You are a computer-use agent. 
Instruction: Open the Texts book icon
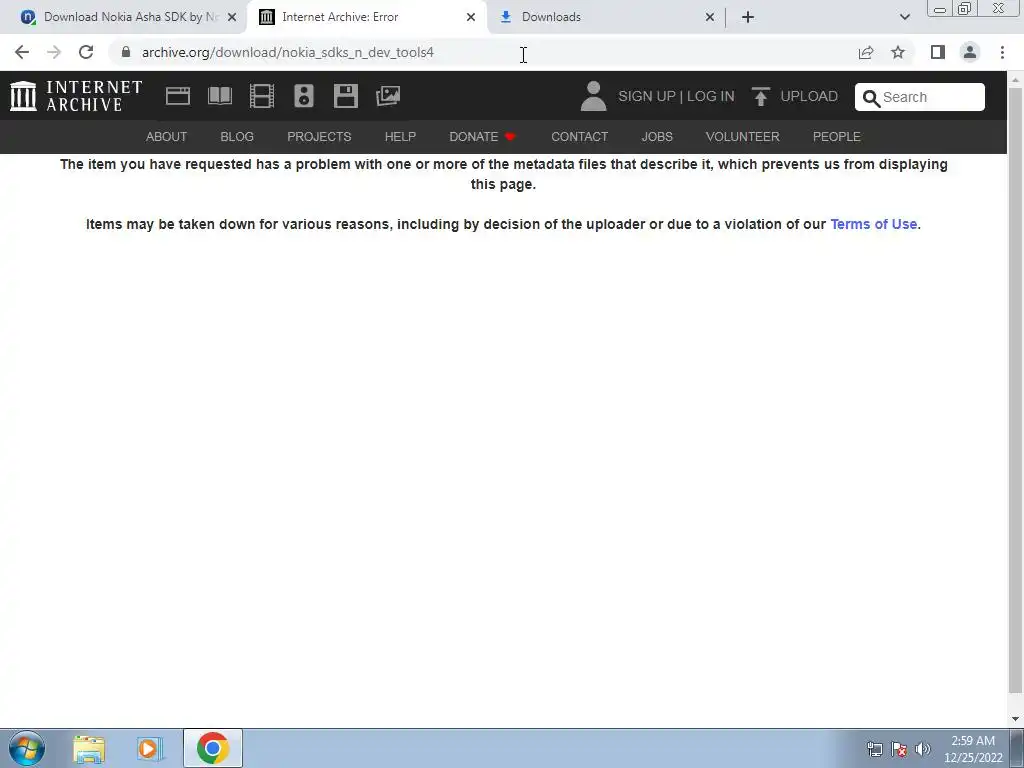point(219,96)
